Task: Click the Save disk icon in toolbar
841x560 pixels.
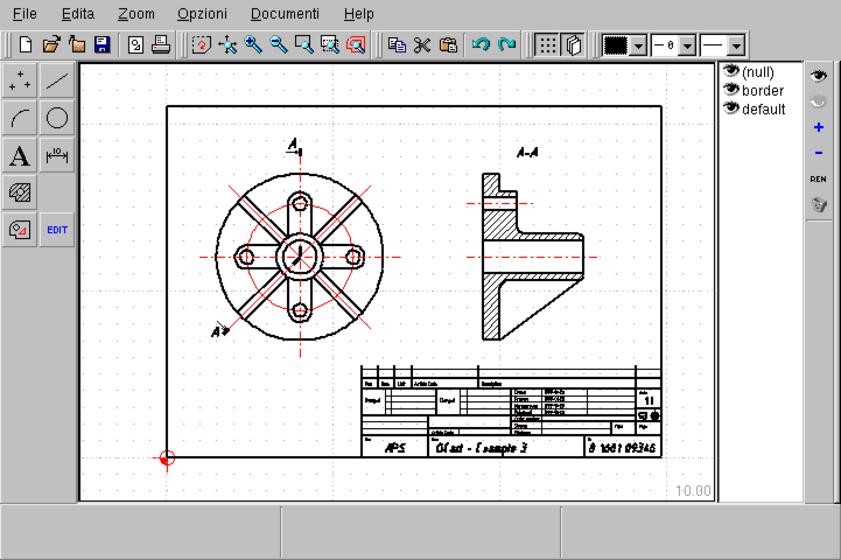Action: [x=101, y=45]
